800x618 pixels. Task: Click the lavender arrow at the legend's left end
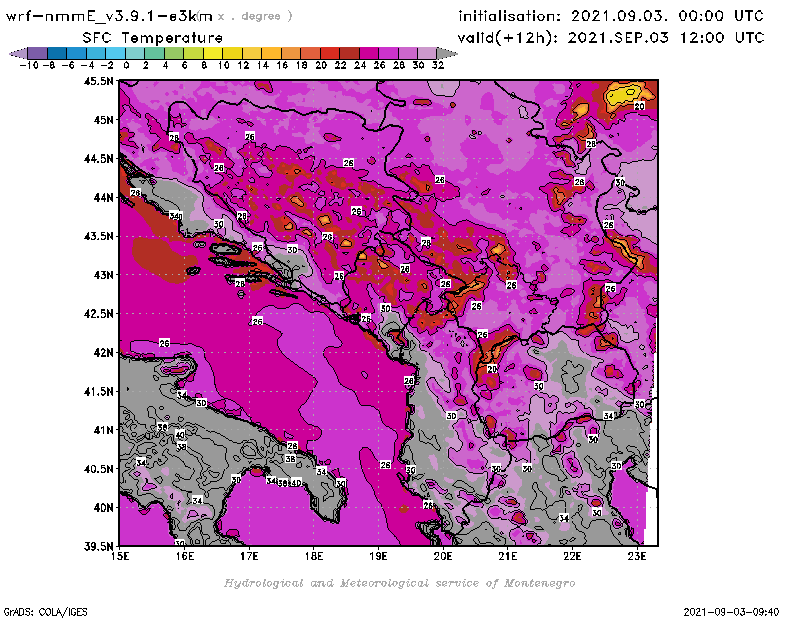pos(18,53)
